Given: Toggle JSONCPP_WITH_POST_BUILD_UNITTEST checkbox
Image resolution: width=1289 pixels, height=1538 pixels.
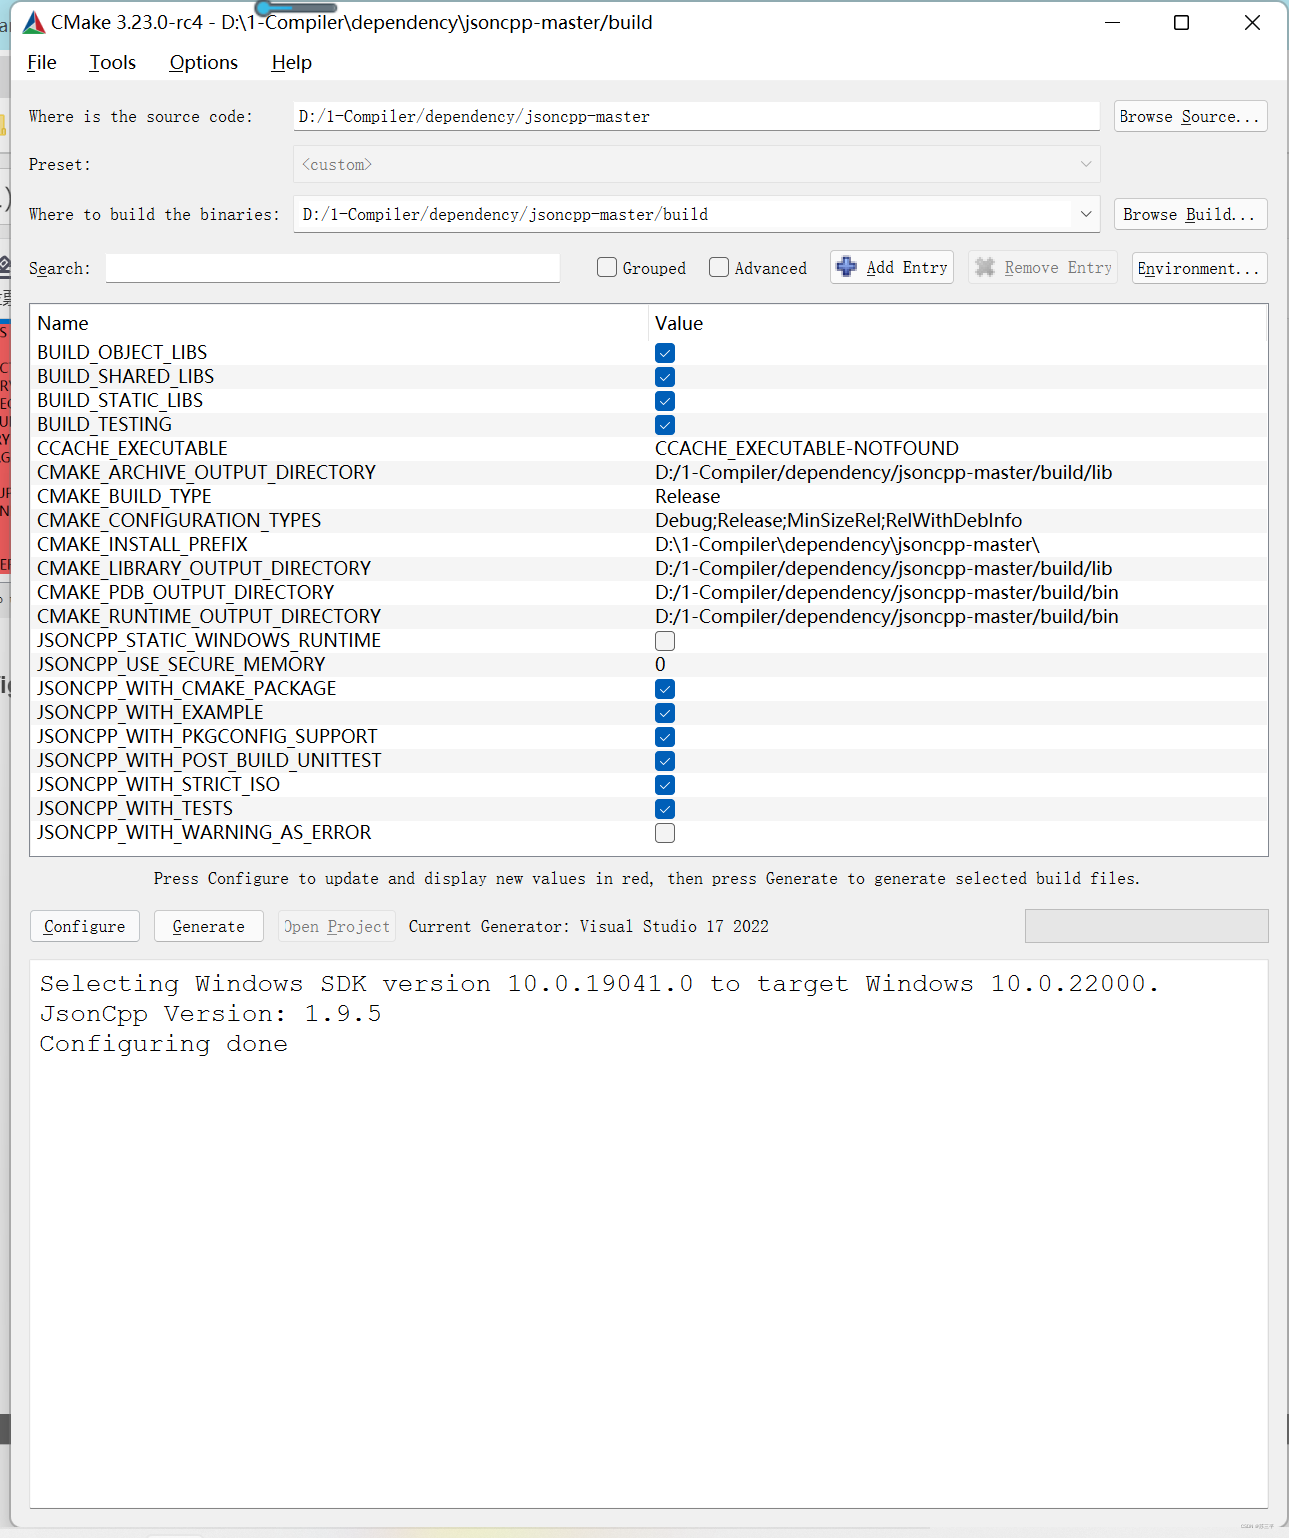Looking at the screenshot, I should 665,761.
